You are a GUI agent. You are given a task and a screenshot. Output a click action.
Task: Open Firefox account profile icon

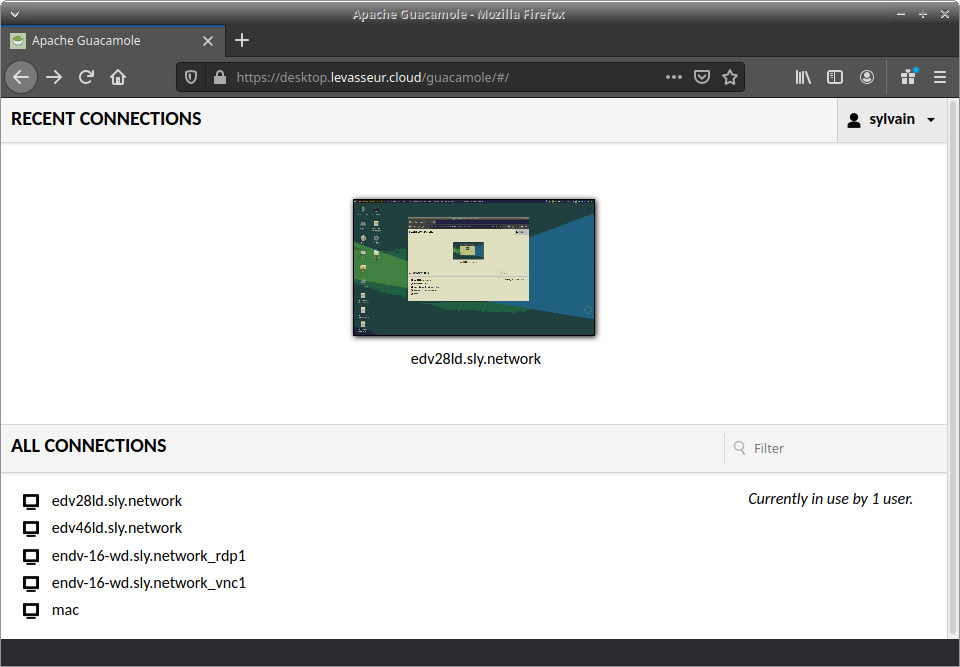867,77
